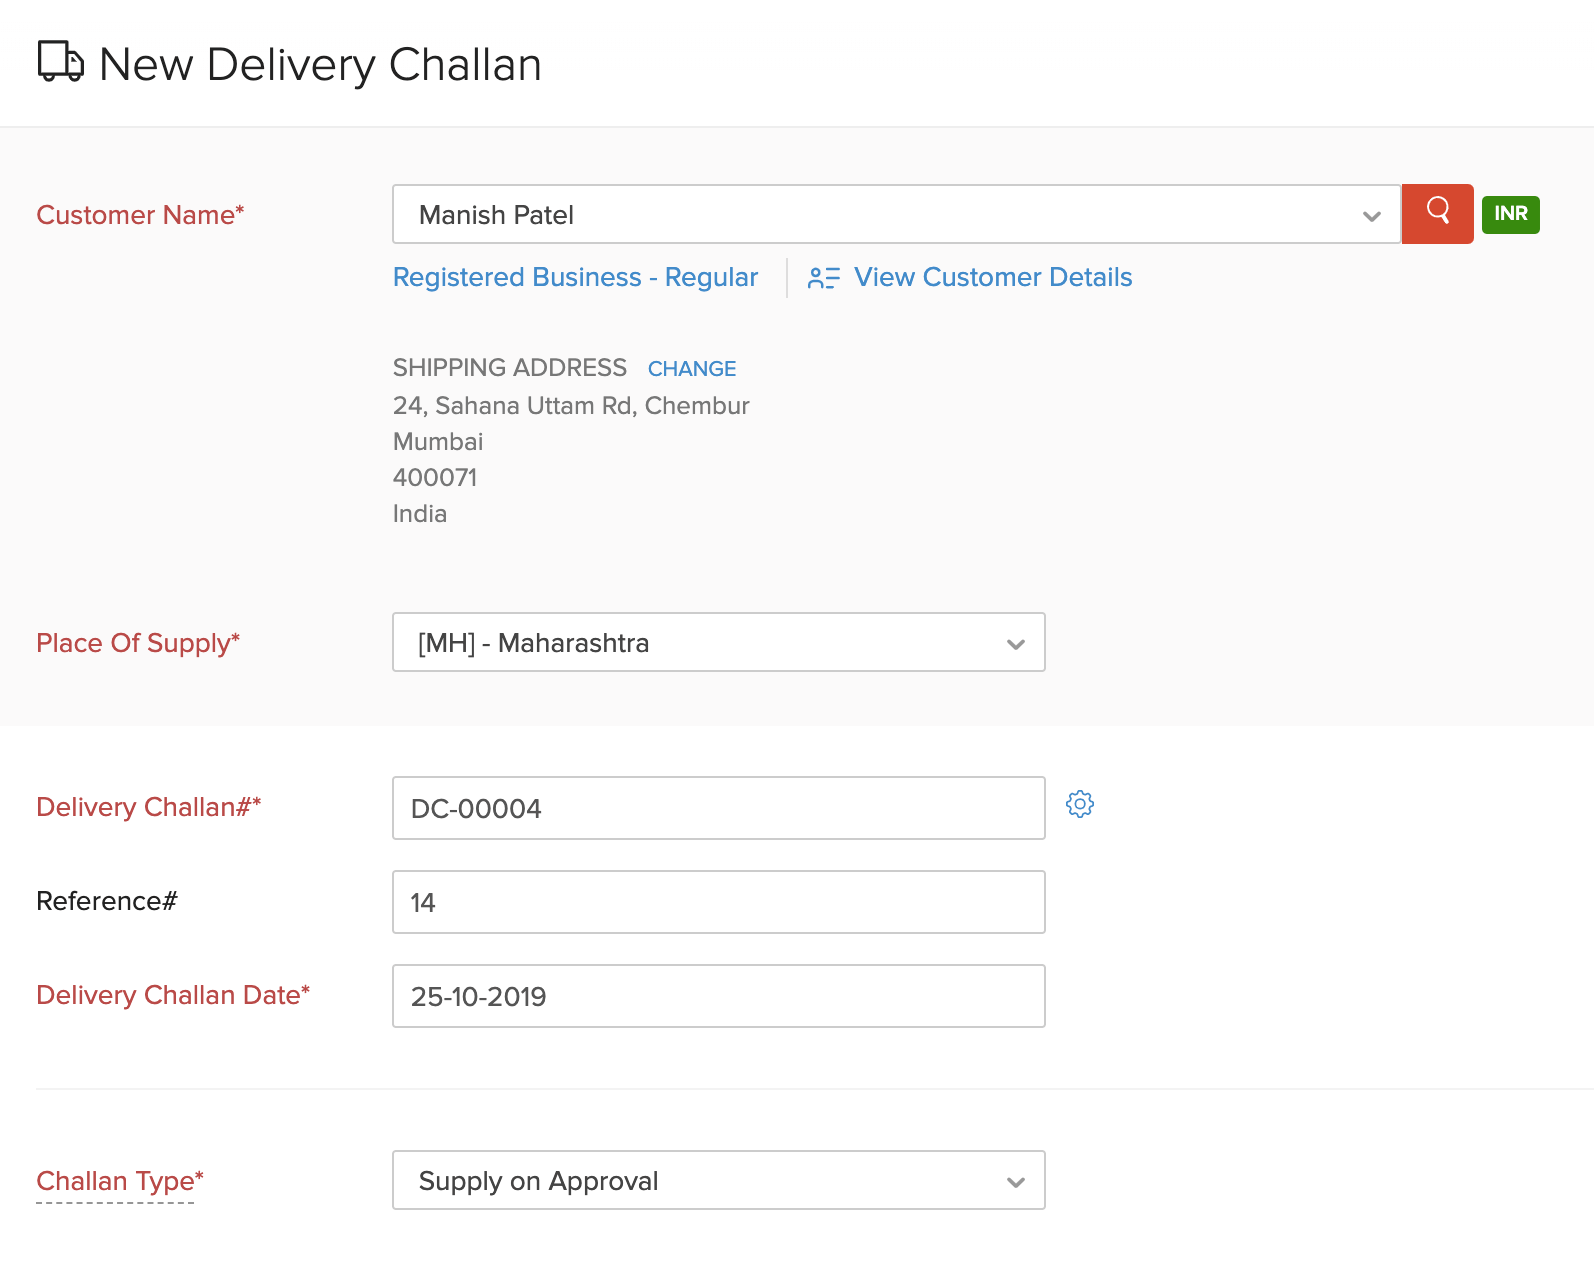Click the Delivery Challan# input field
This screenshot has width=1594, height=1278.
tap(718, 808)
